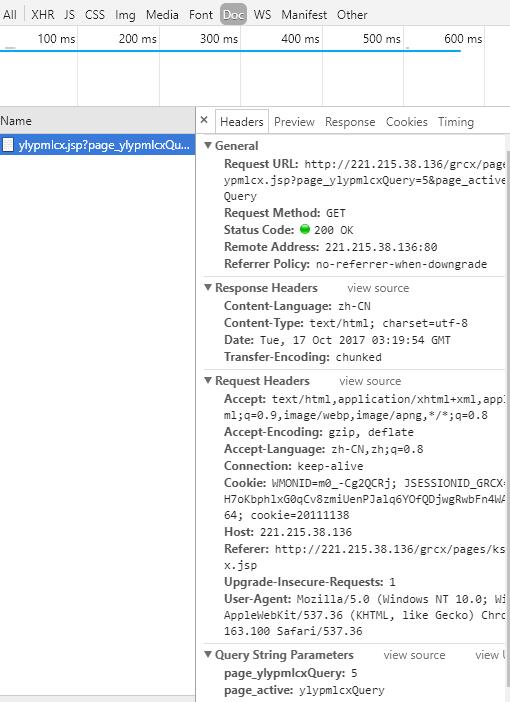Click Host 221.215.38.136 value

(x=306, y=532)
